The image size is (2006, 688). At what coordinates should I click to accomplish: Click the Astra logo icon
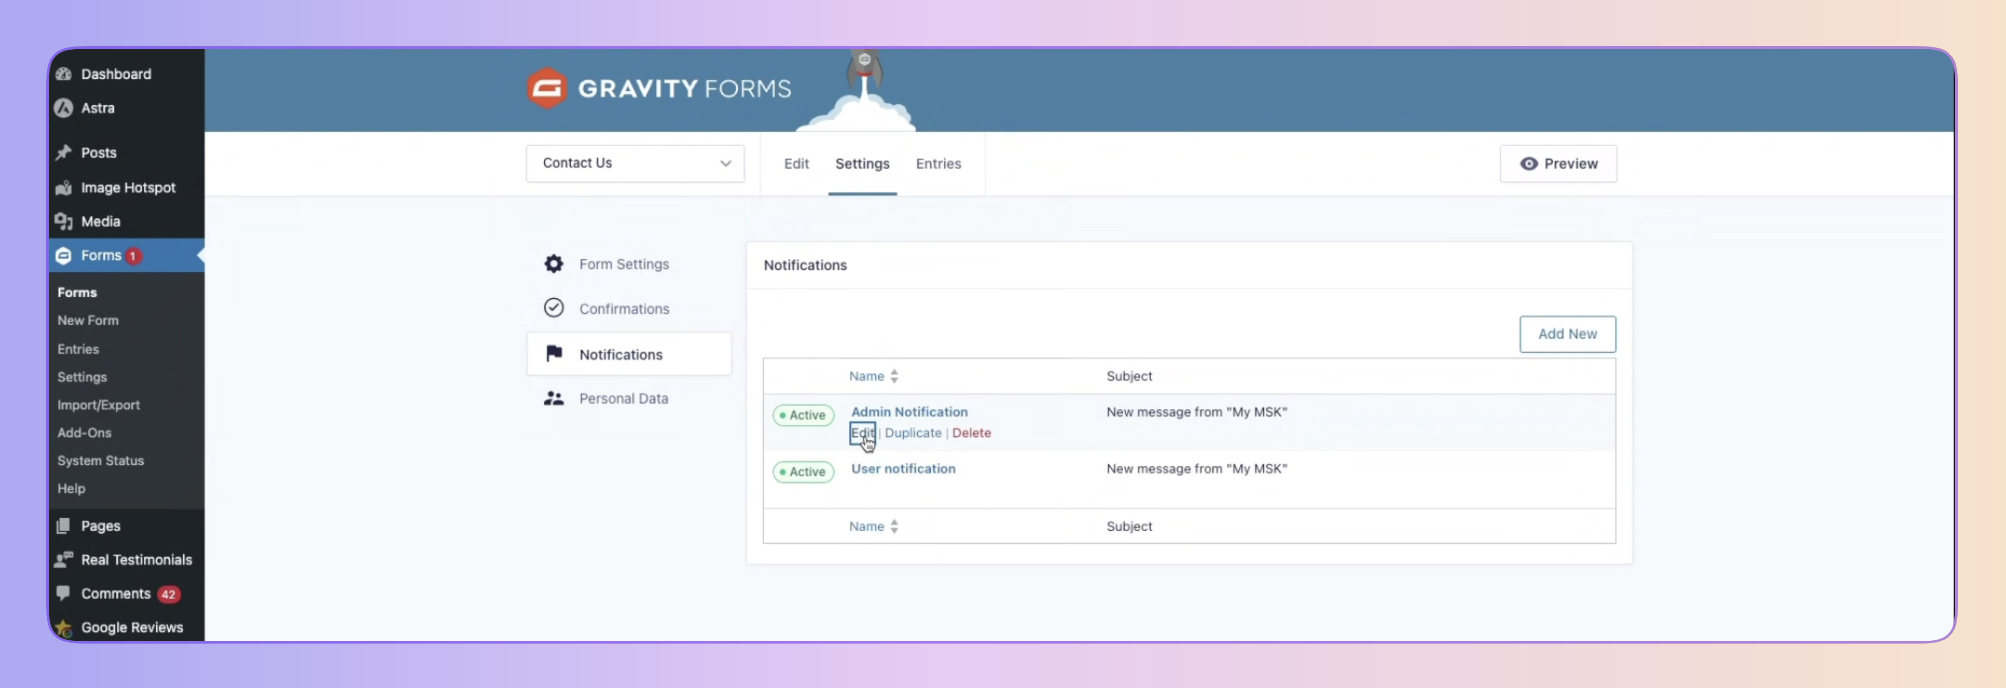[x=64, y=108]
